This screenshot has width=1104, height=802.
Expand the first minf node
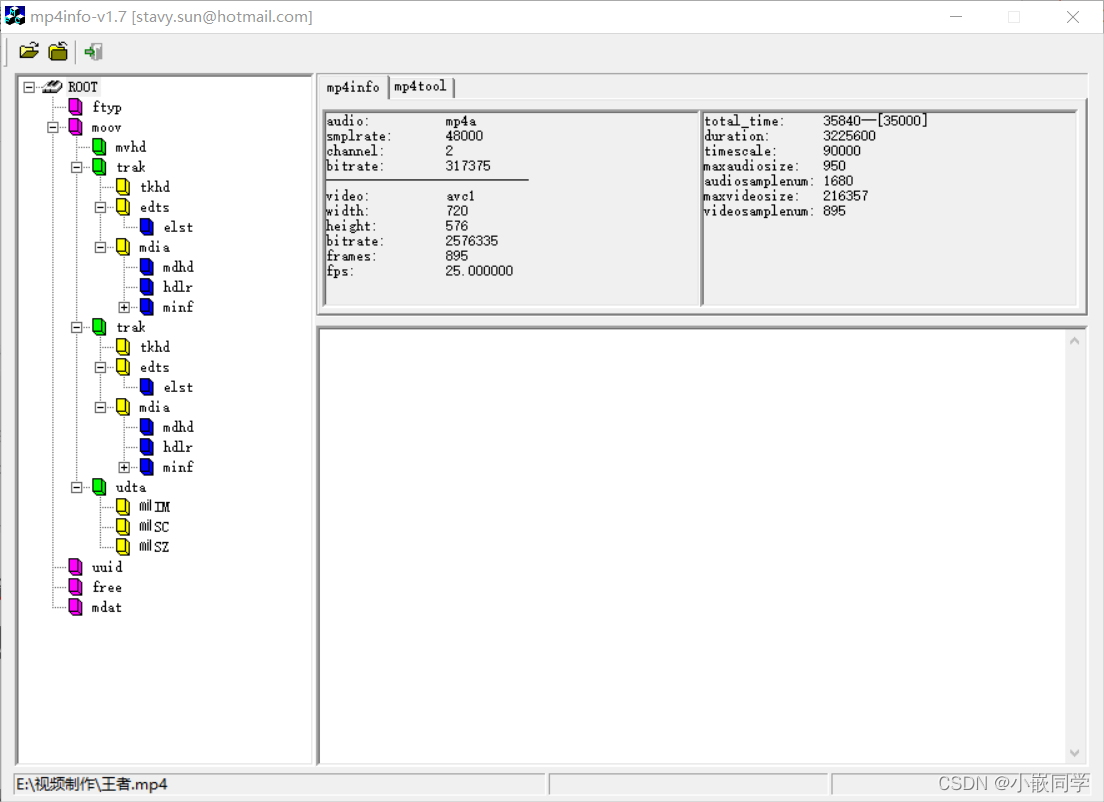click(124, 307)
